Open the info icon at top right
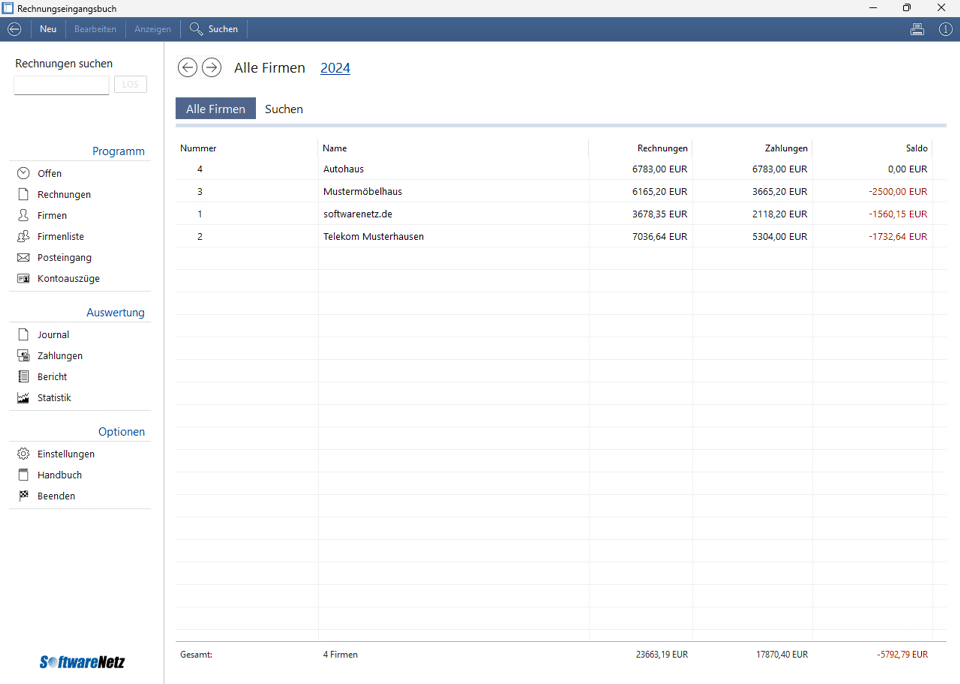This screenshot has width=960, height=684. pyautogui.click(x=945, y=29)
